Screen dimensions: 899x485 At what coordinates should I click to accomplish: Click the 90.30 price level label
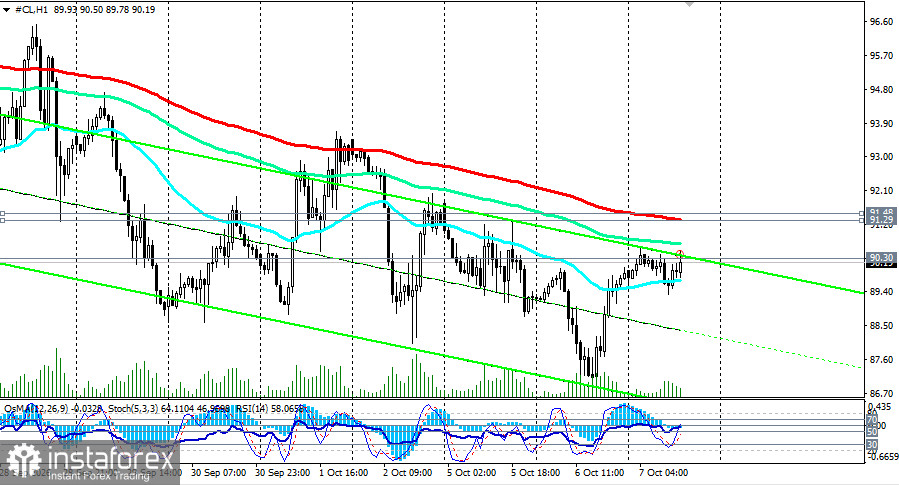click(882, 257)
